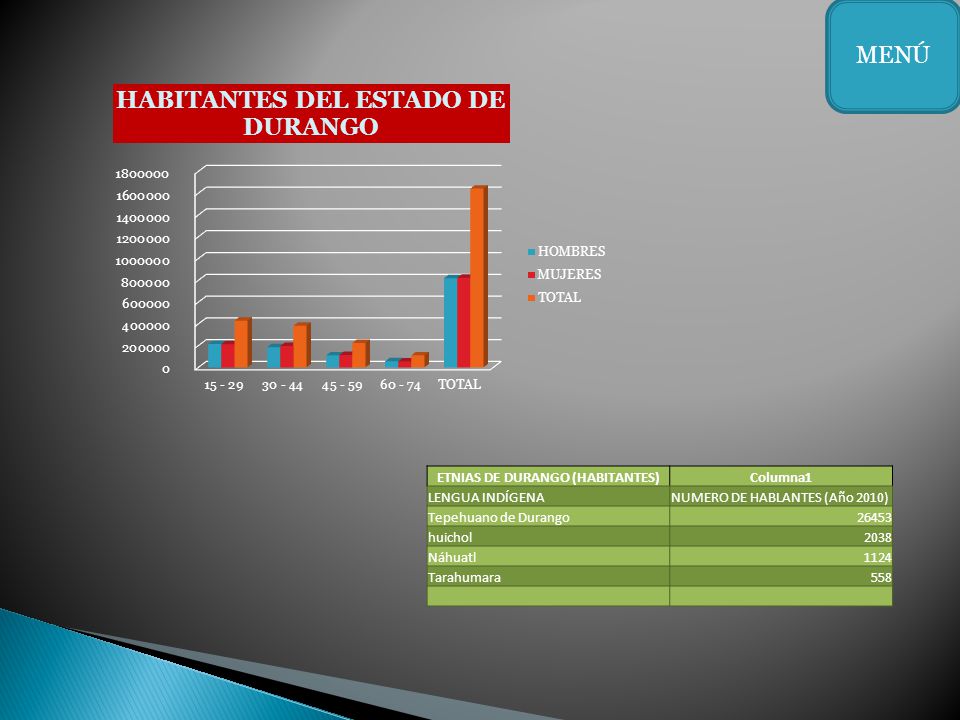Viewport: 960px width, 720px height.
Task: Click the value 1124
Action: tap(877, 558)
